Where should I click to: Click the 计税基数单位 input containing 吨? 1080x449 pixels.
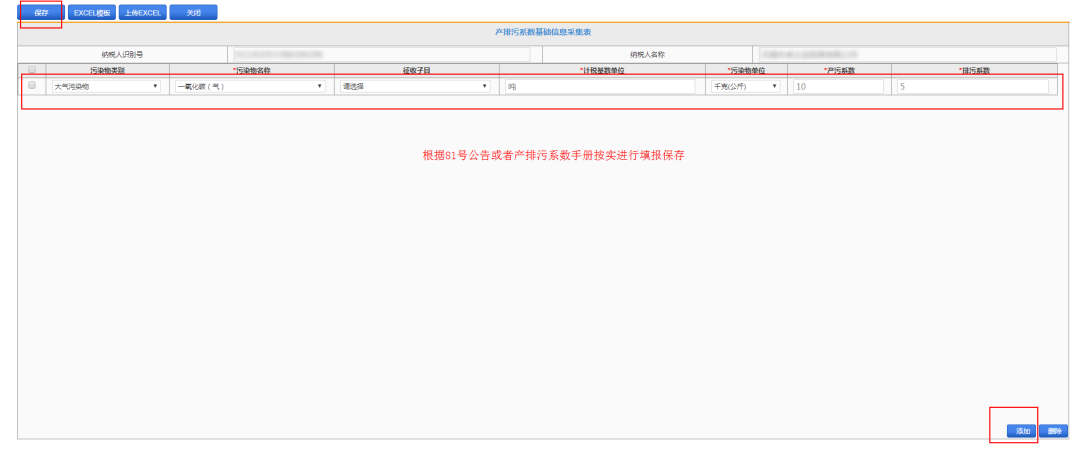point(601,86)
